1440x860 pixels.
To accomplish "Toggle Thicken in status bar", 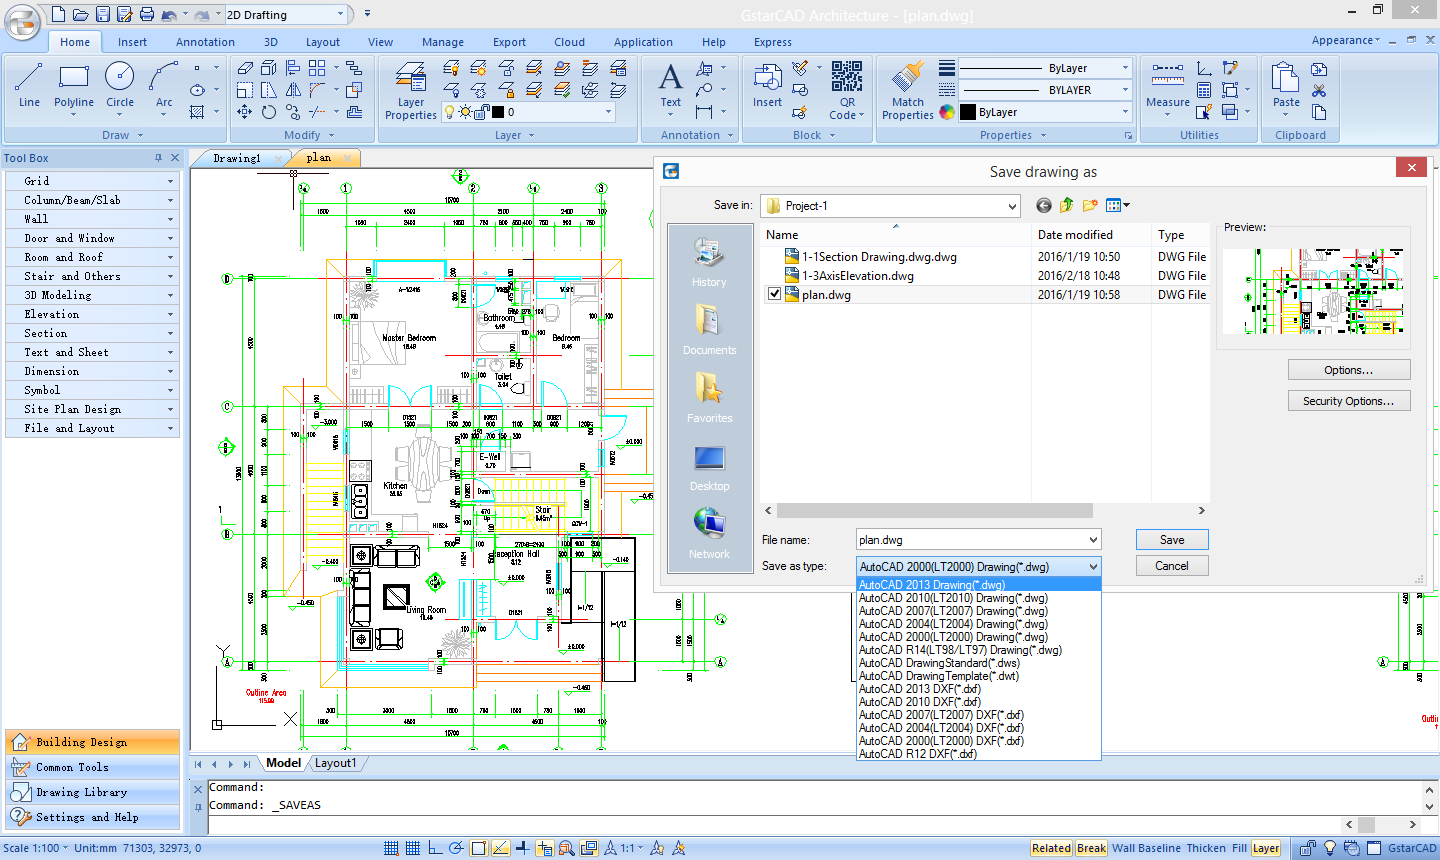I will click(x=1206, y=848).
